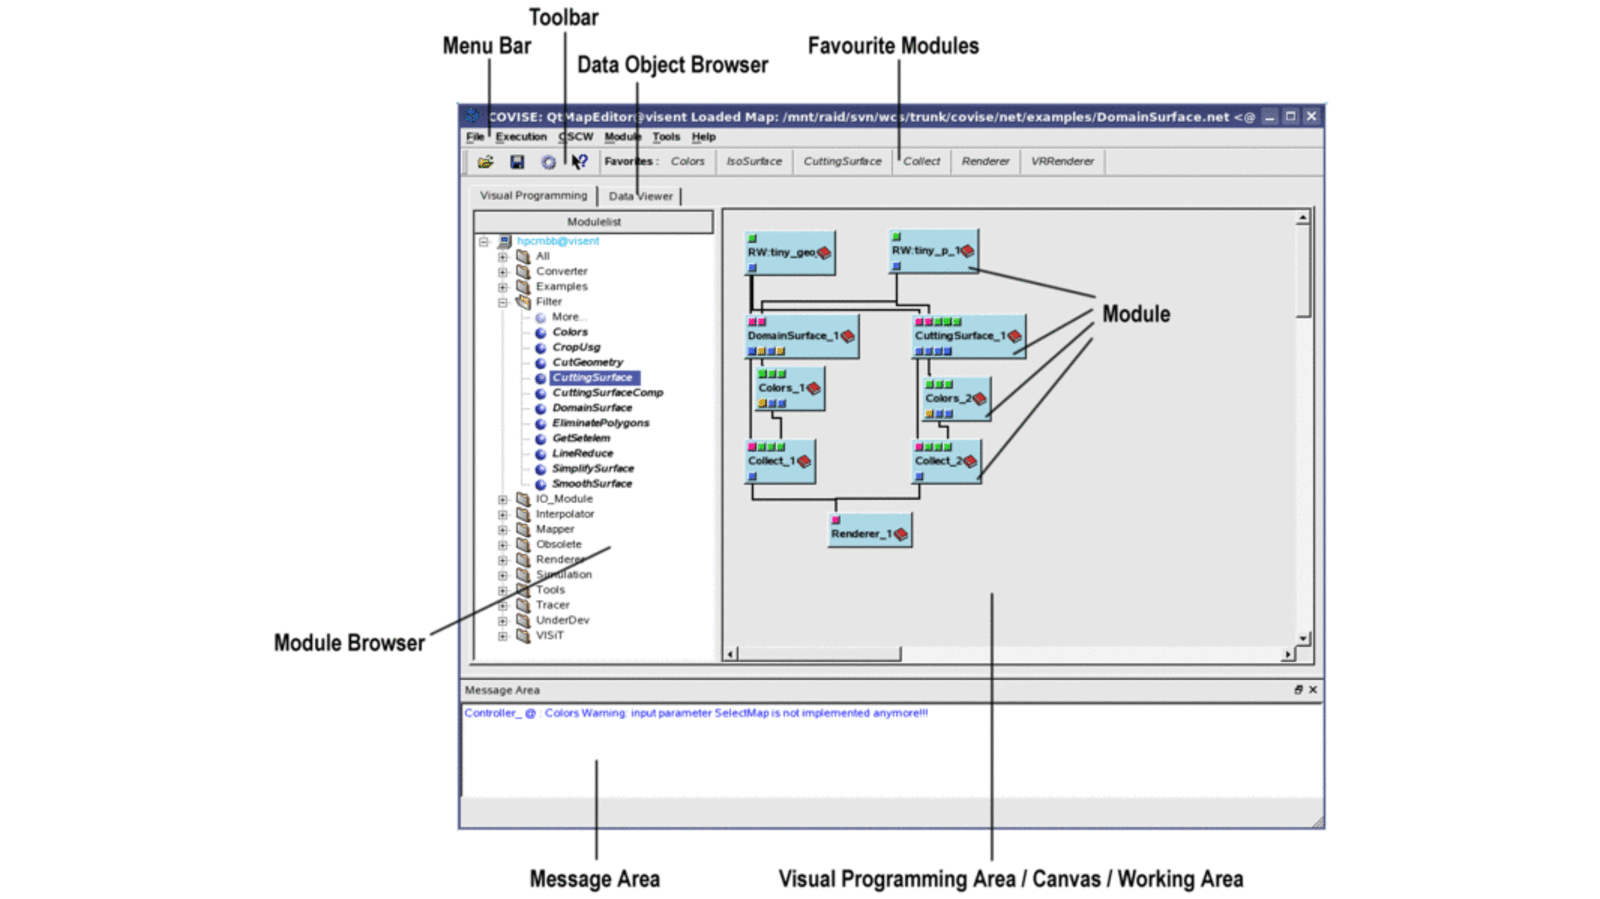This screenshot has width=1600, height=899.
Task: Click the folder icon beside Converter
Action: (523, 271)
